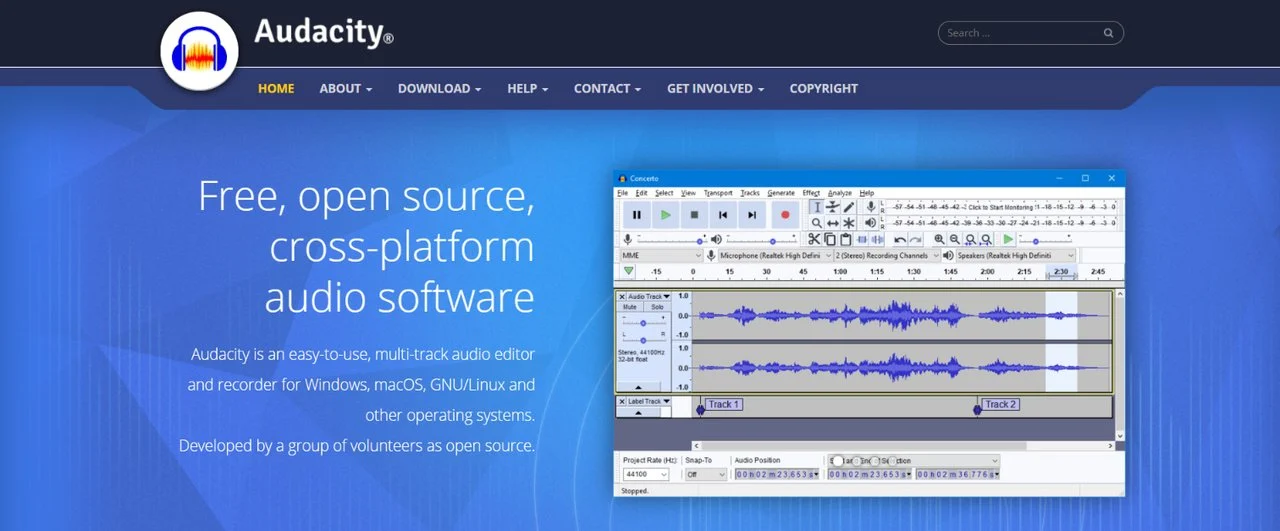Image resolution: width=1280 pixels, height=531 pixels.
Task: Open the Recording Channels dropdown
Action: (x=886, y=256)
